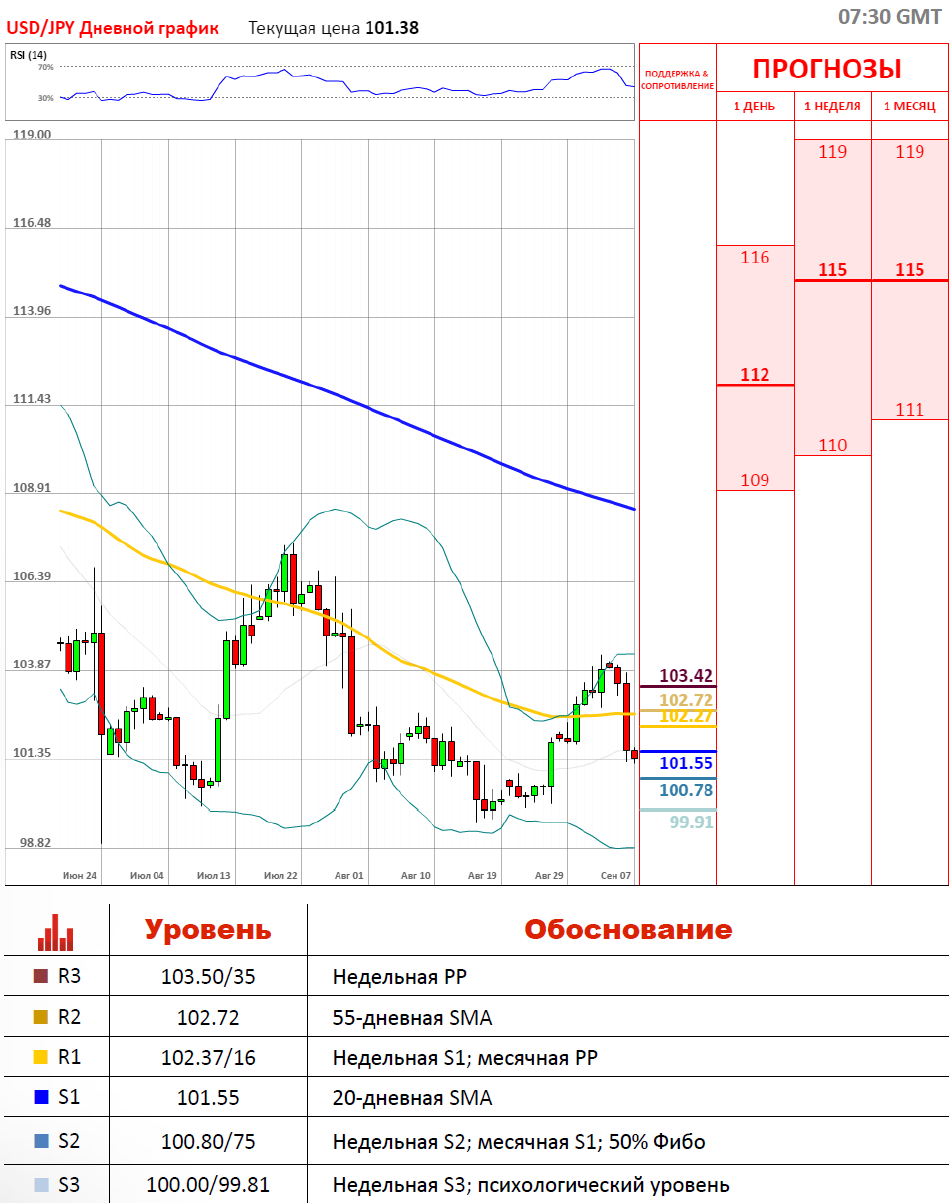Click the 'Недельная PP' rationale cell
The width and height of the screenshot is (949, 1203).
coord(400,977)
